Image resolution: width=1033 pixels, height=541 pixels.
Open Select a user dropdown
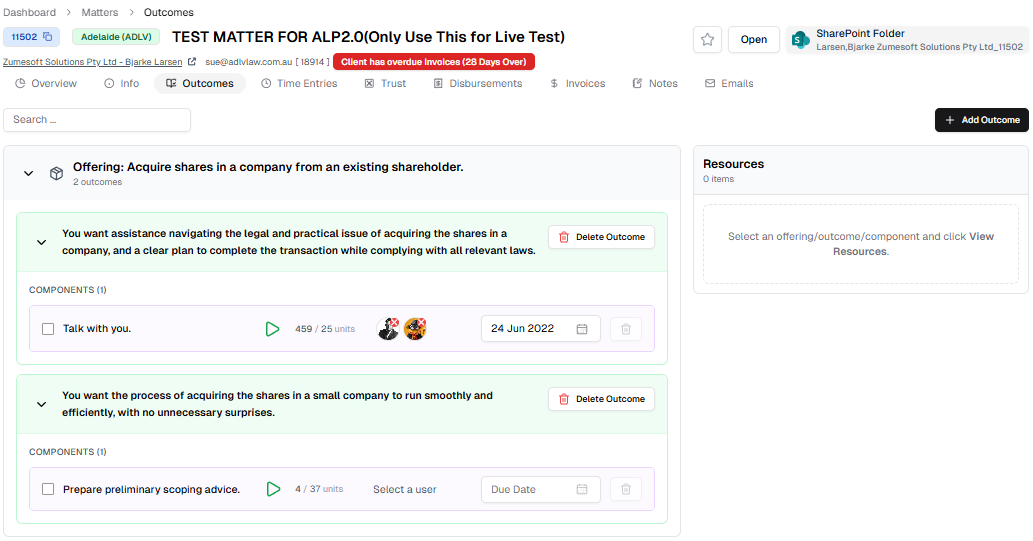[x=405, y=490]
